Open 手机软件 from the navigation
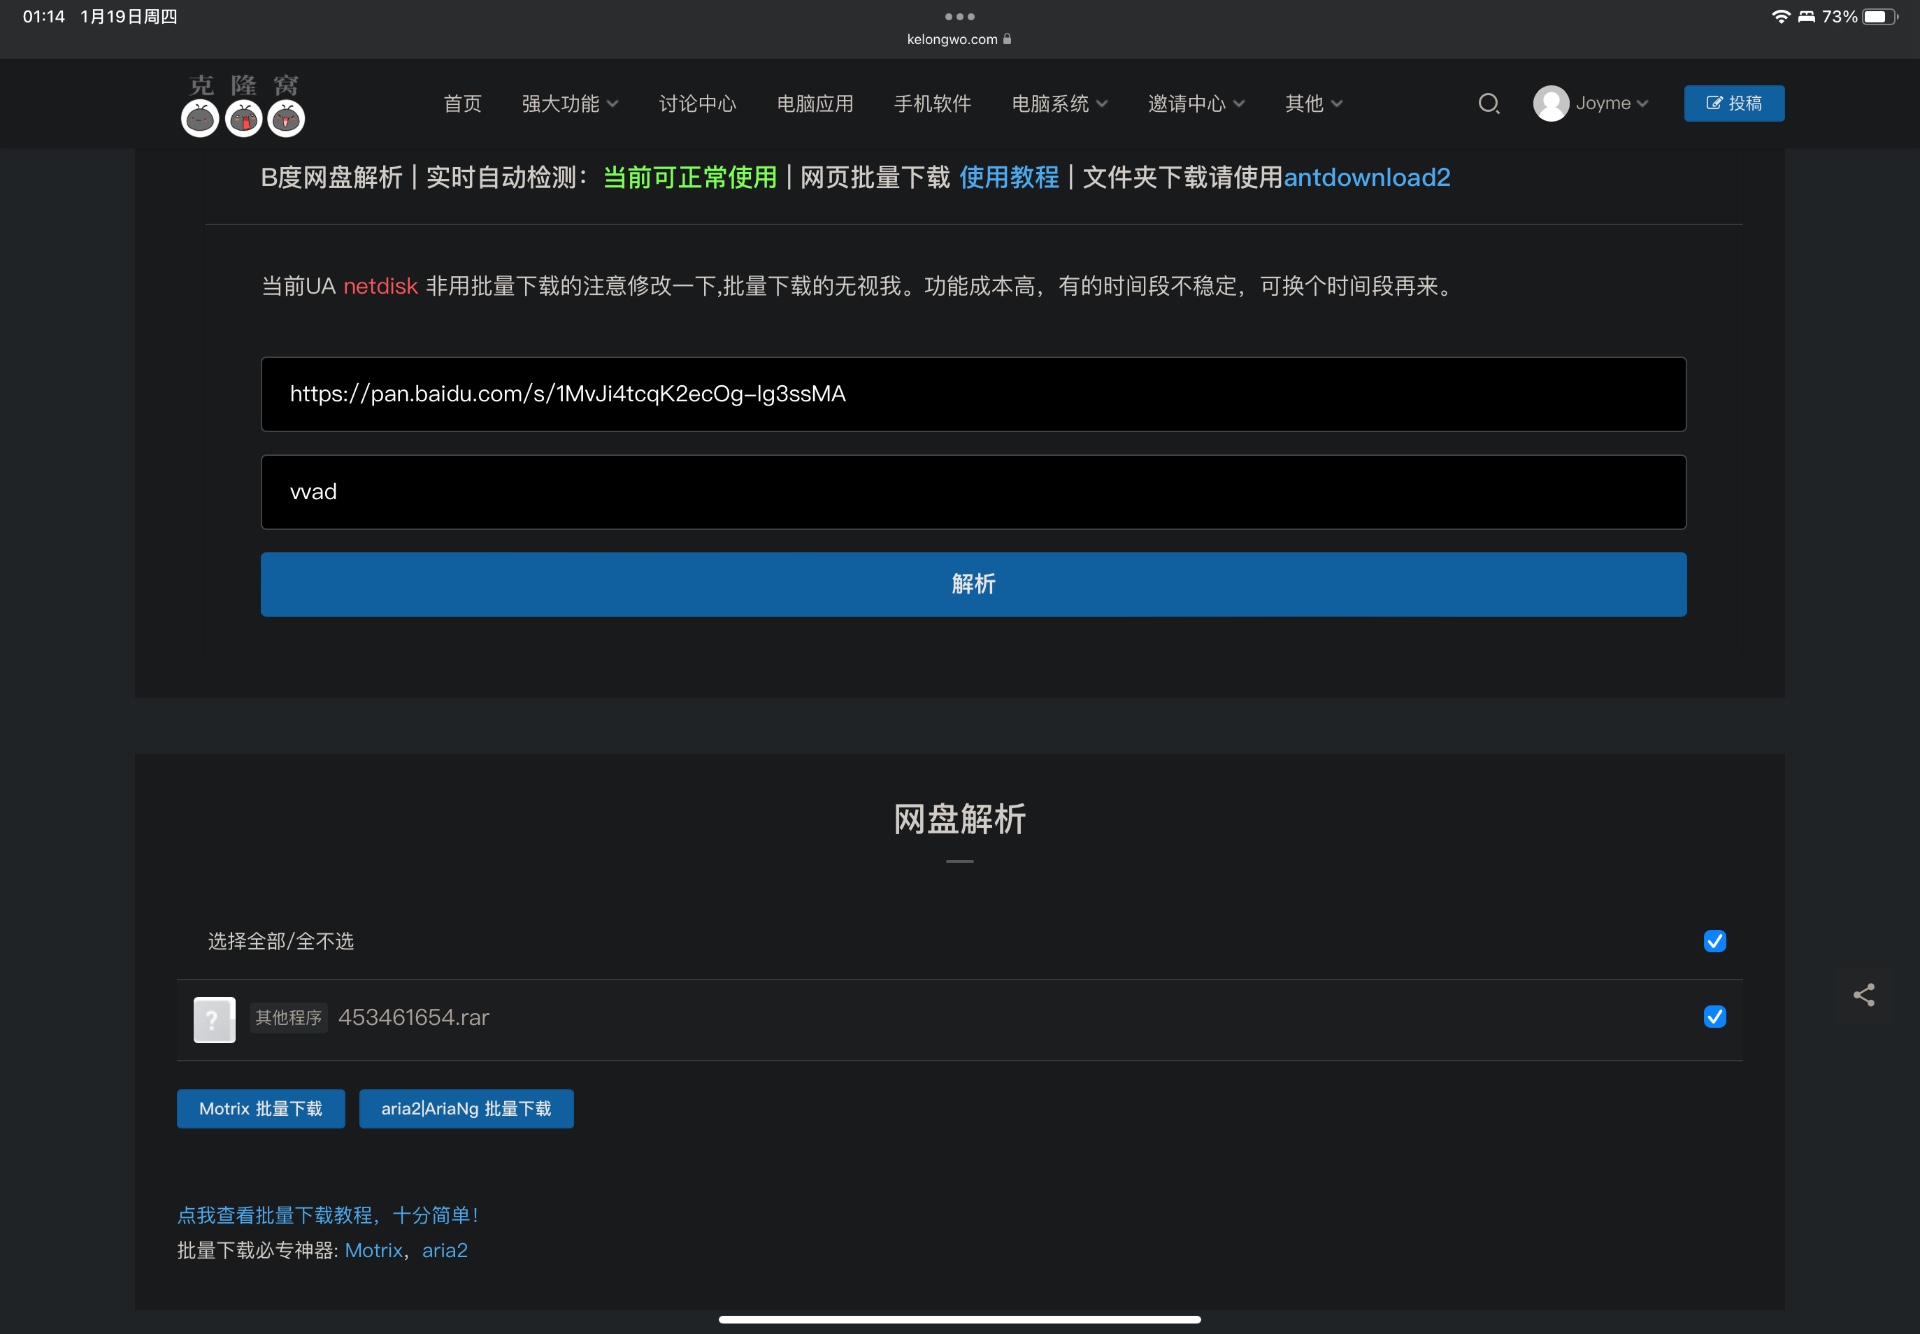Image resolution: width=1920 pixels, height=1334 pixels. pyautogui.click(x=932, y=103)
